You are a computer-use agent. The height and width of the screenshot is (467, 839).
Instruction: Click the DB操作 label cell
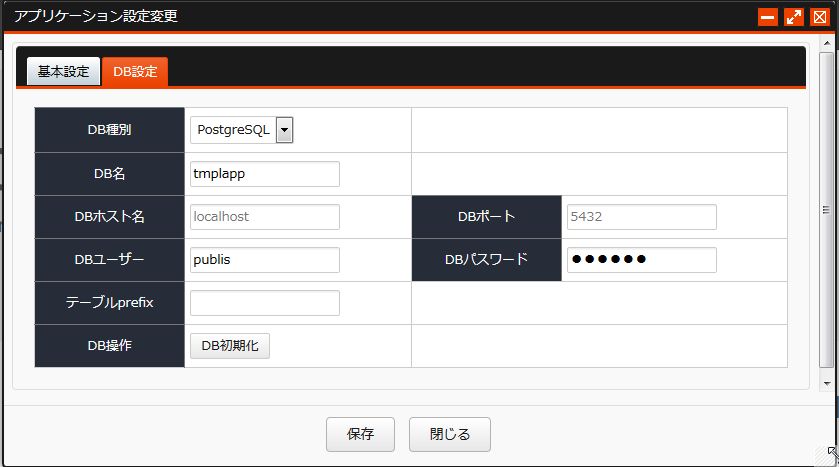coord(110,346)
